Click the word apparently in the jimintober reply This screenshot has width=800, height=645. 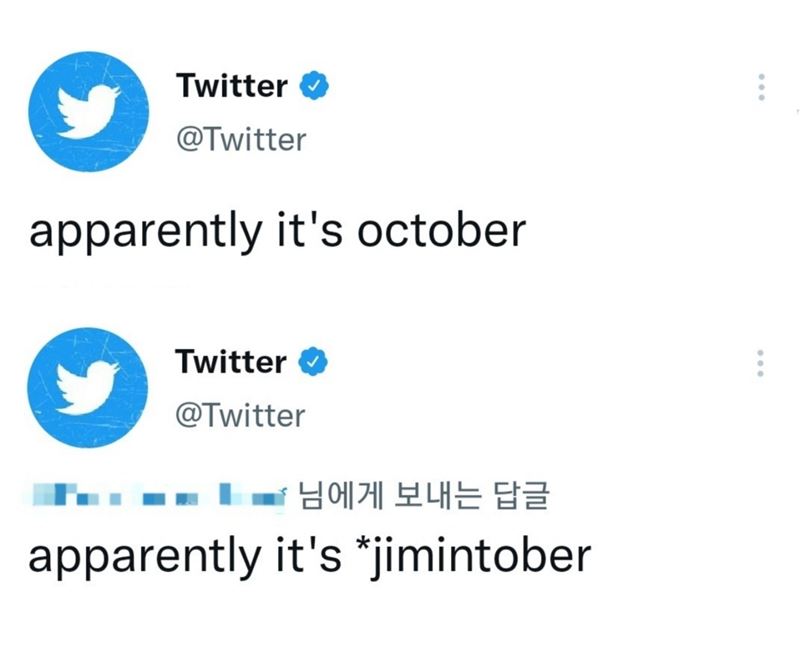point(144,558)
